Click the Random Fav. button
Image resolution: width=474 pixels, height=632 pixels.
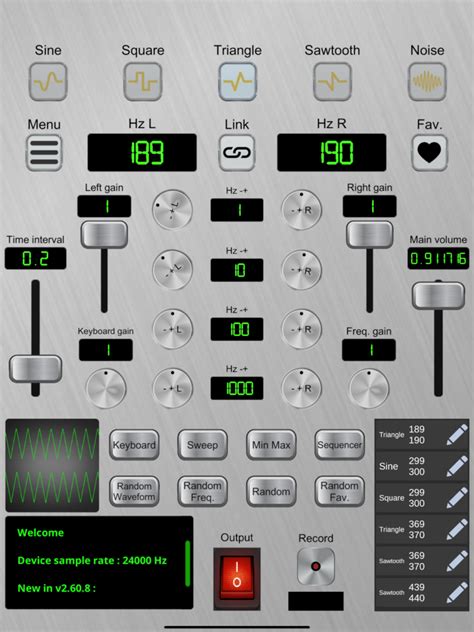tap(340, 491)
